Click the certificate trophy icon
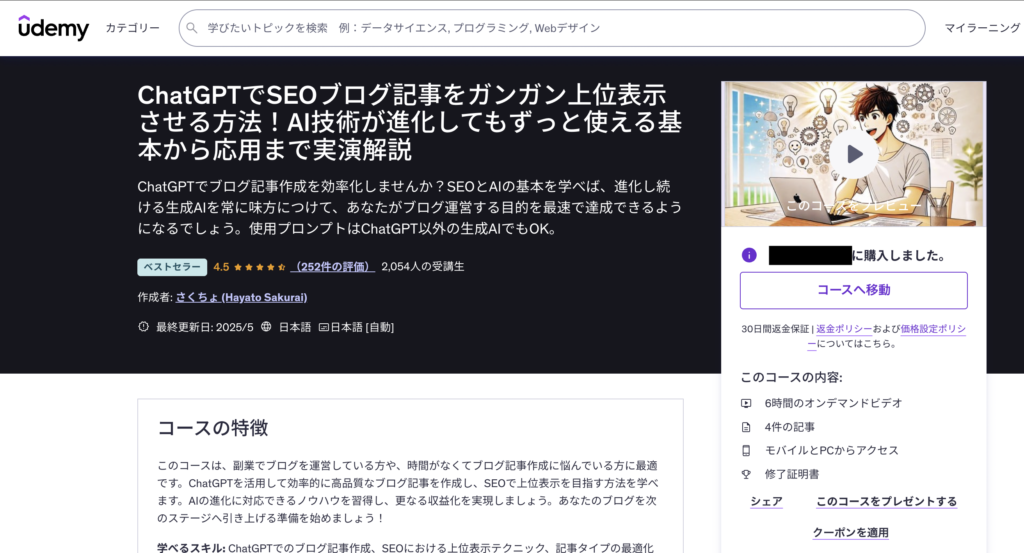The width and height of the screenshot is (1024, 553). click(746, 474)
